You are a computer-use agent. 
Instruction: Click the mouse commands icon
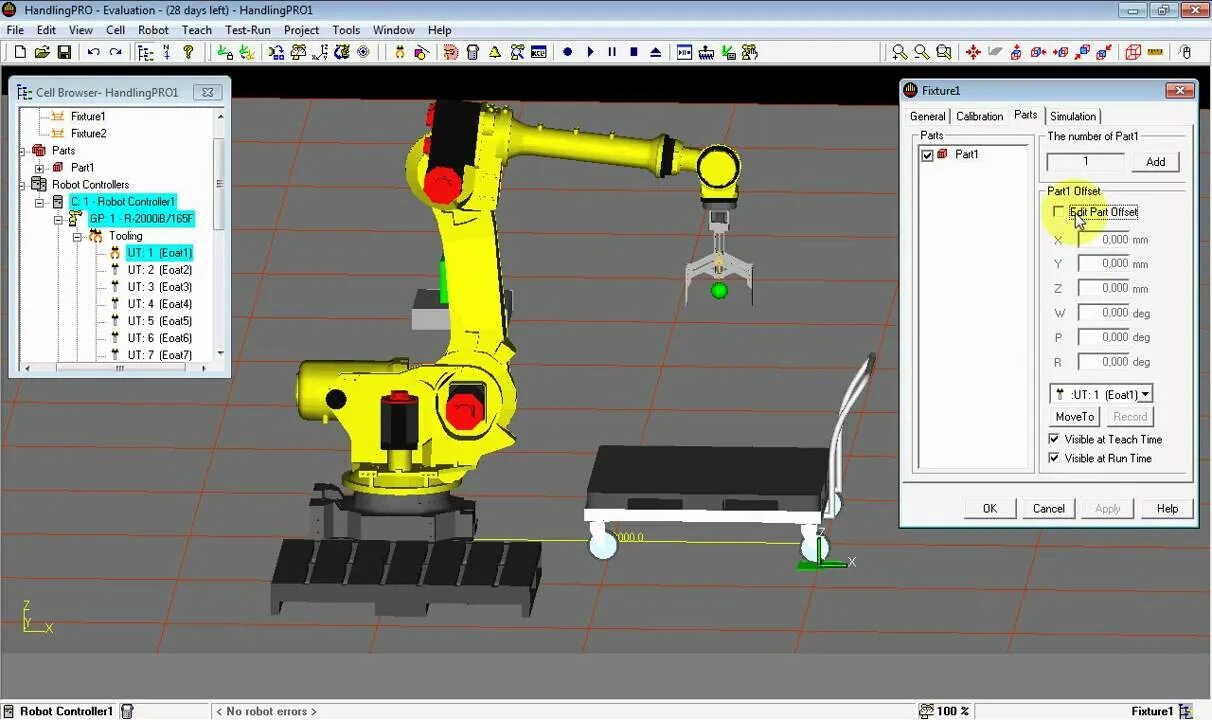click(1185, 52)
